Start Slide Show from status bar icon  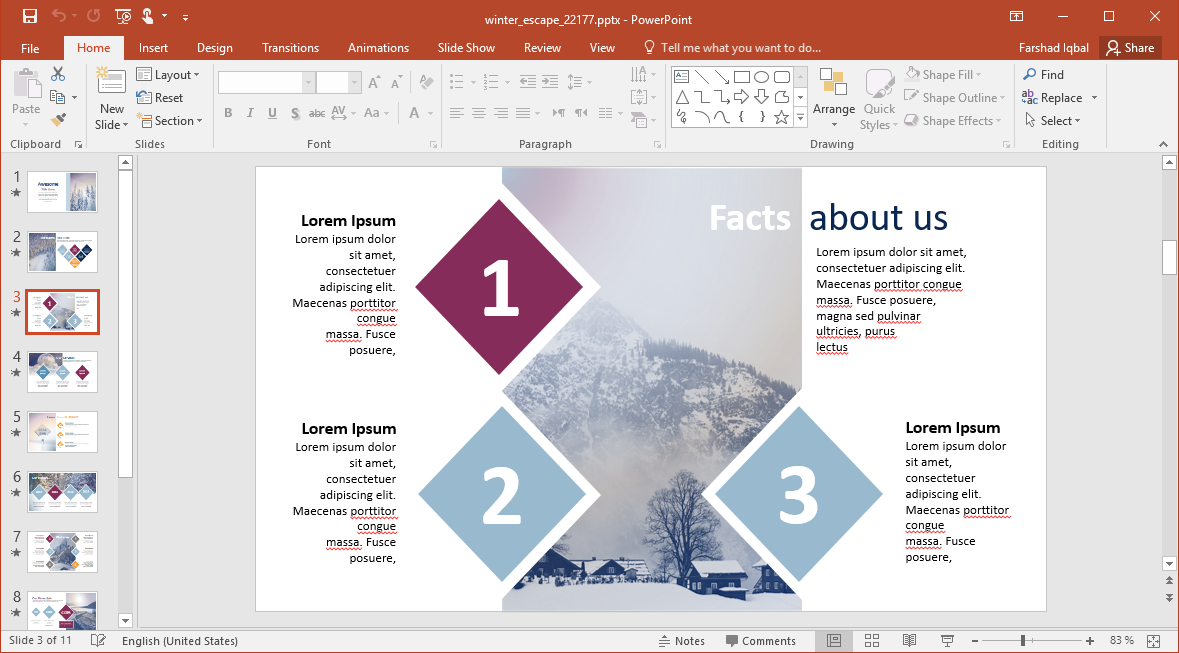point(946,640)
